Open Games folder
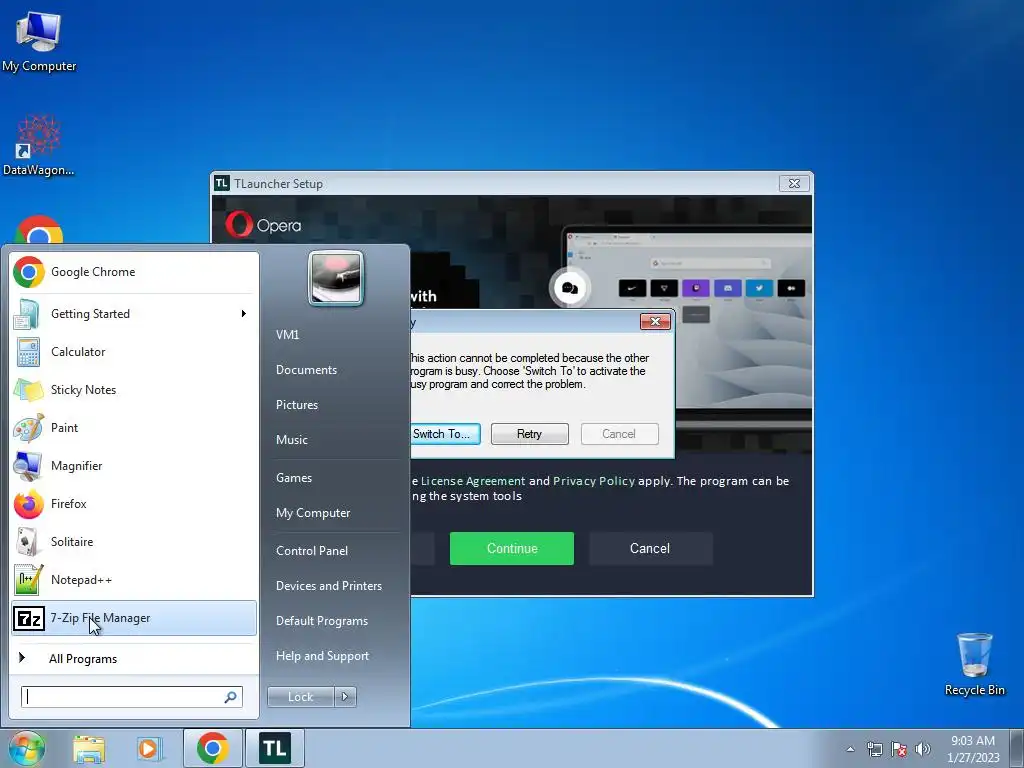The height and width of the screenshot is (768, 1024). [294, 477]
